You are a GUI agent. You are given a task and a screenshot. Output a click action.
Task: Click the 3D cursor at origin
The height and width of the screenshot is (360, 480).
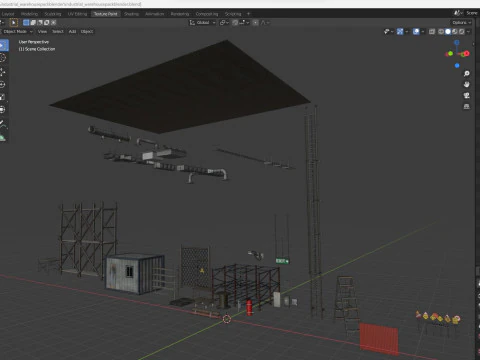(x=227, y=319)
